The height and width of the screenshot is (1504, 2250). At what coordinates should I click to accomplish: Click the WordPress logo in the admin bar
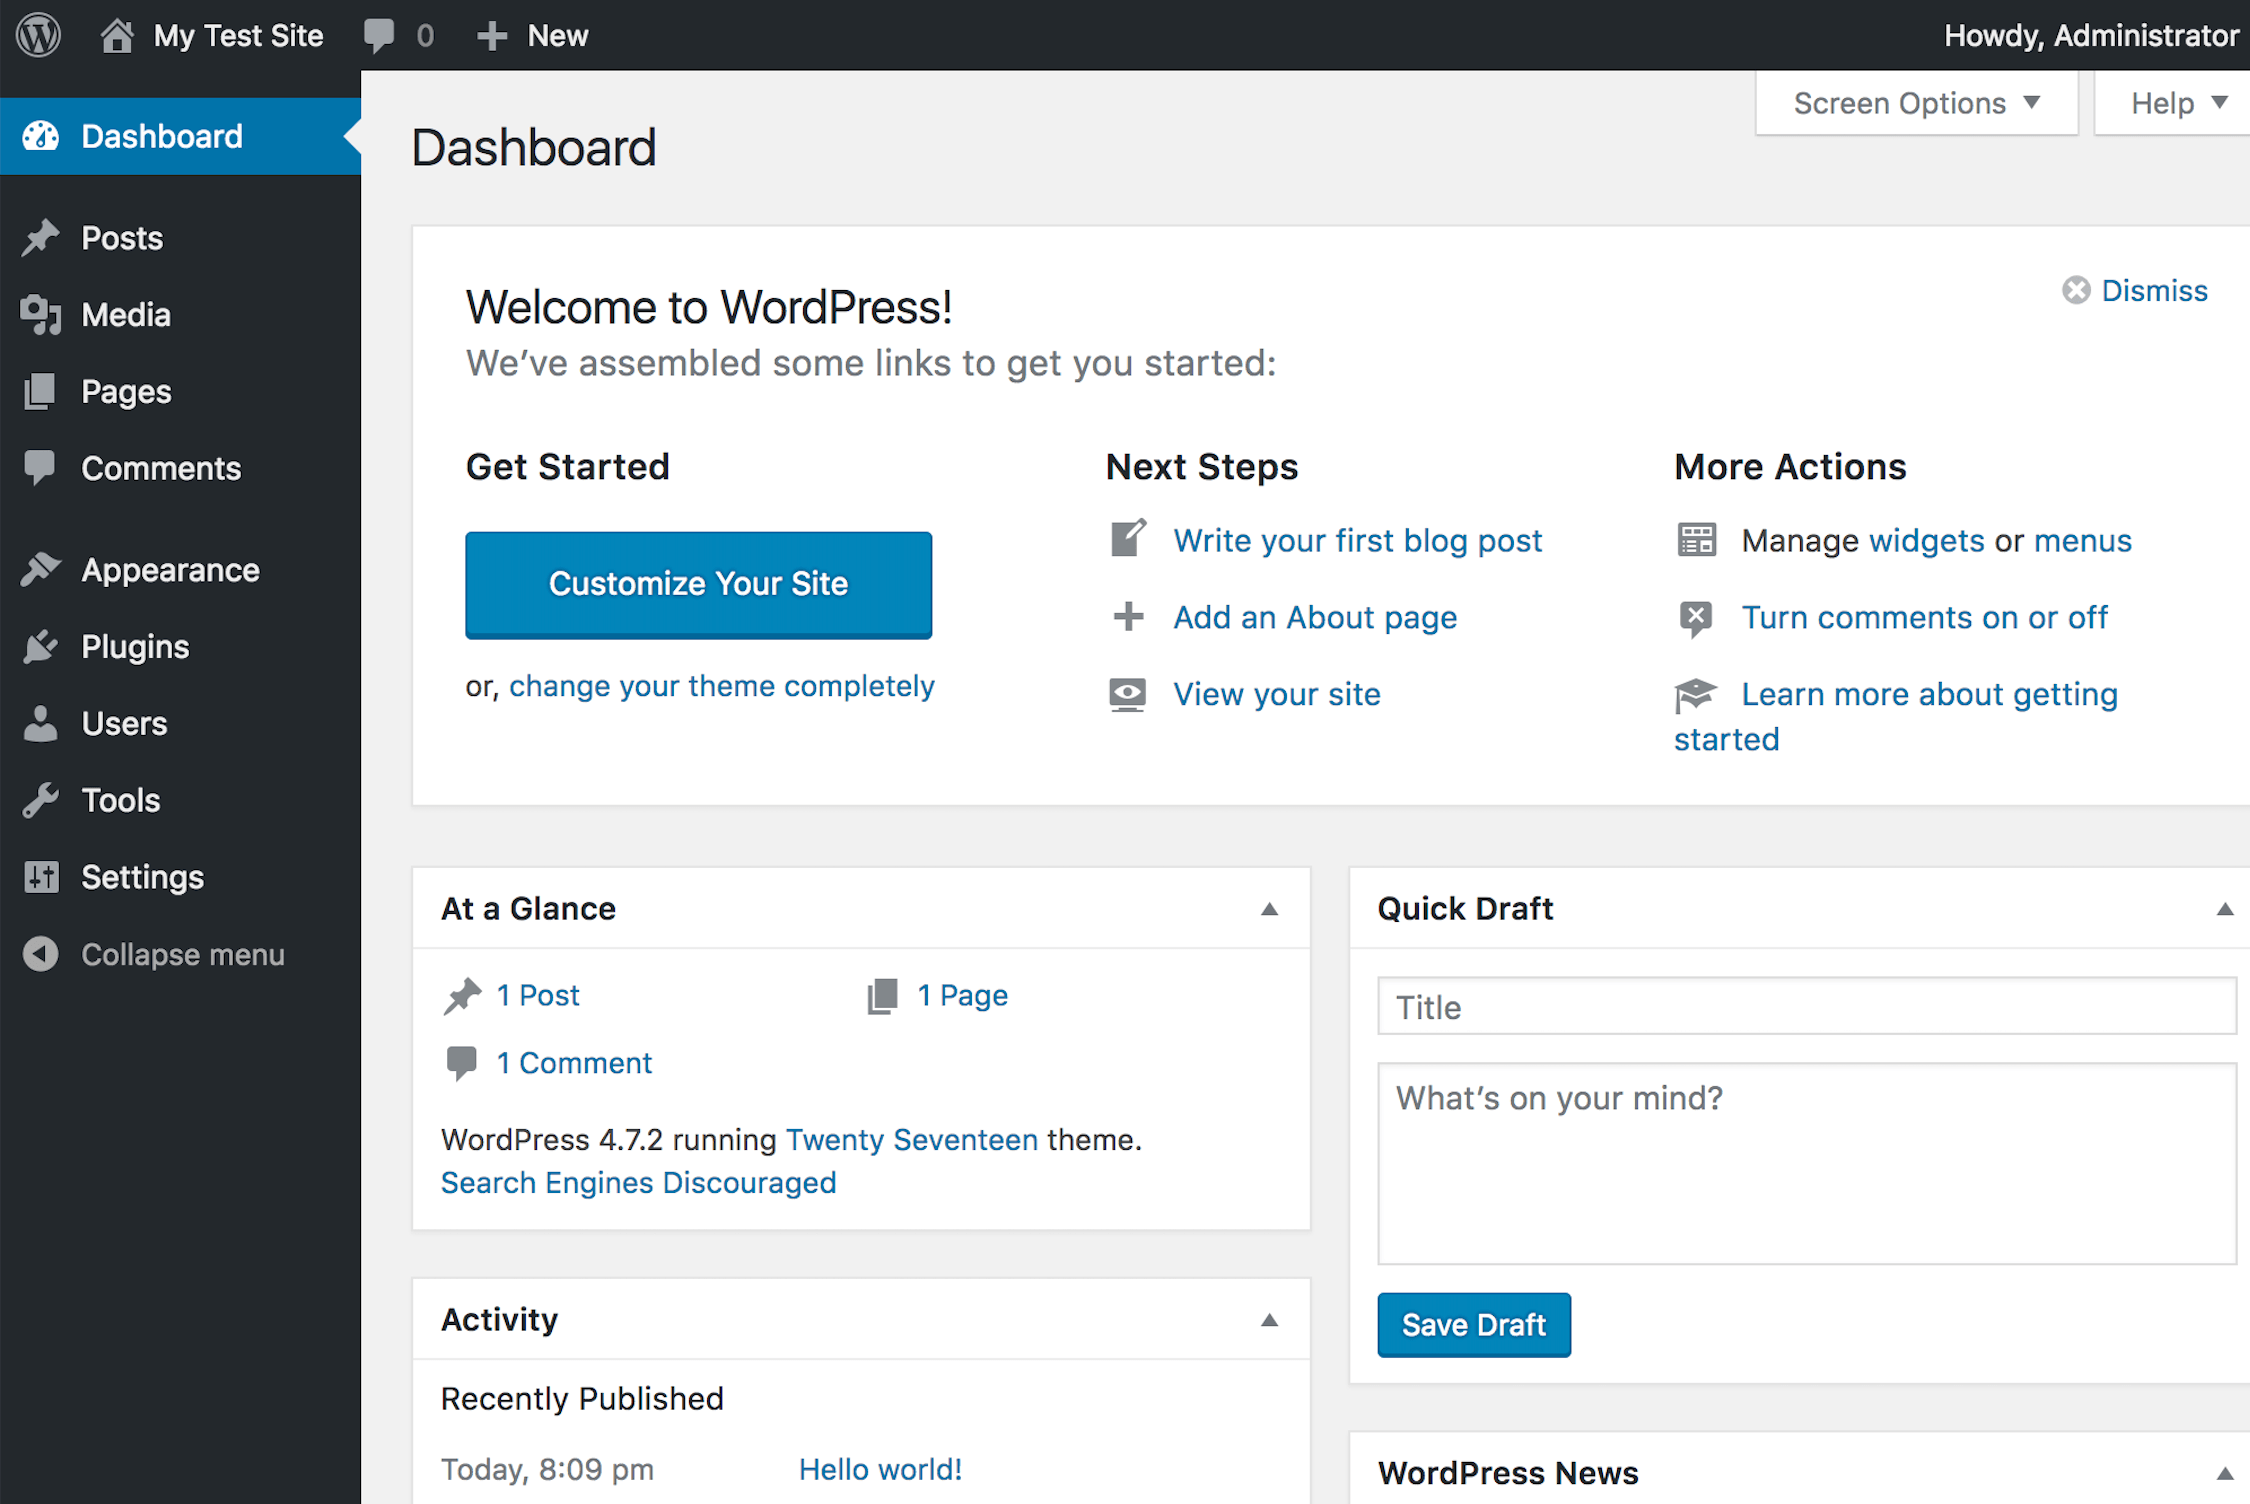(x=37, y=35)
